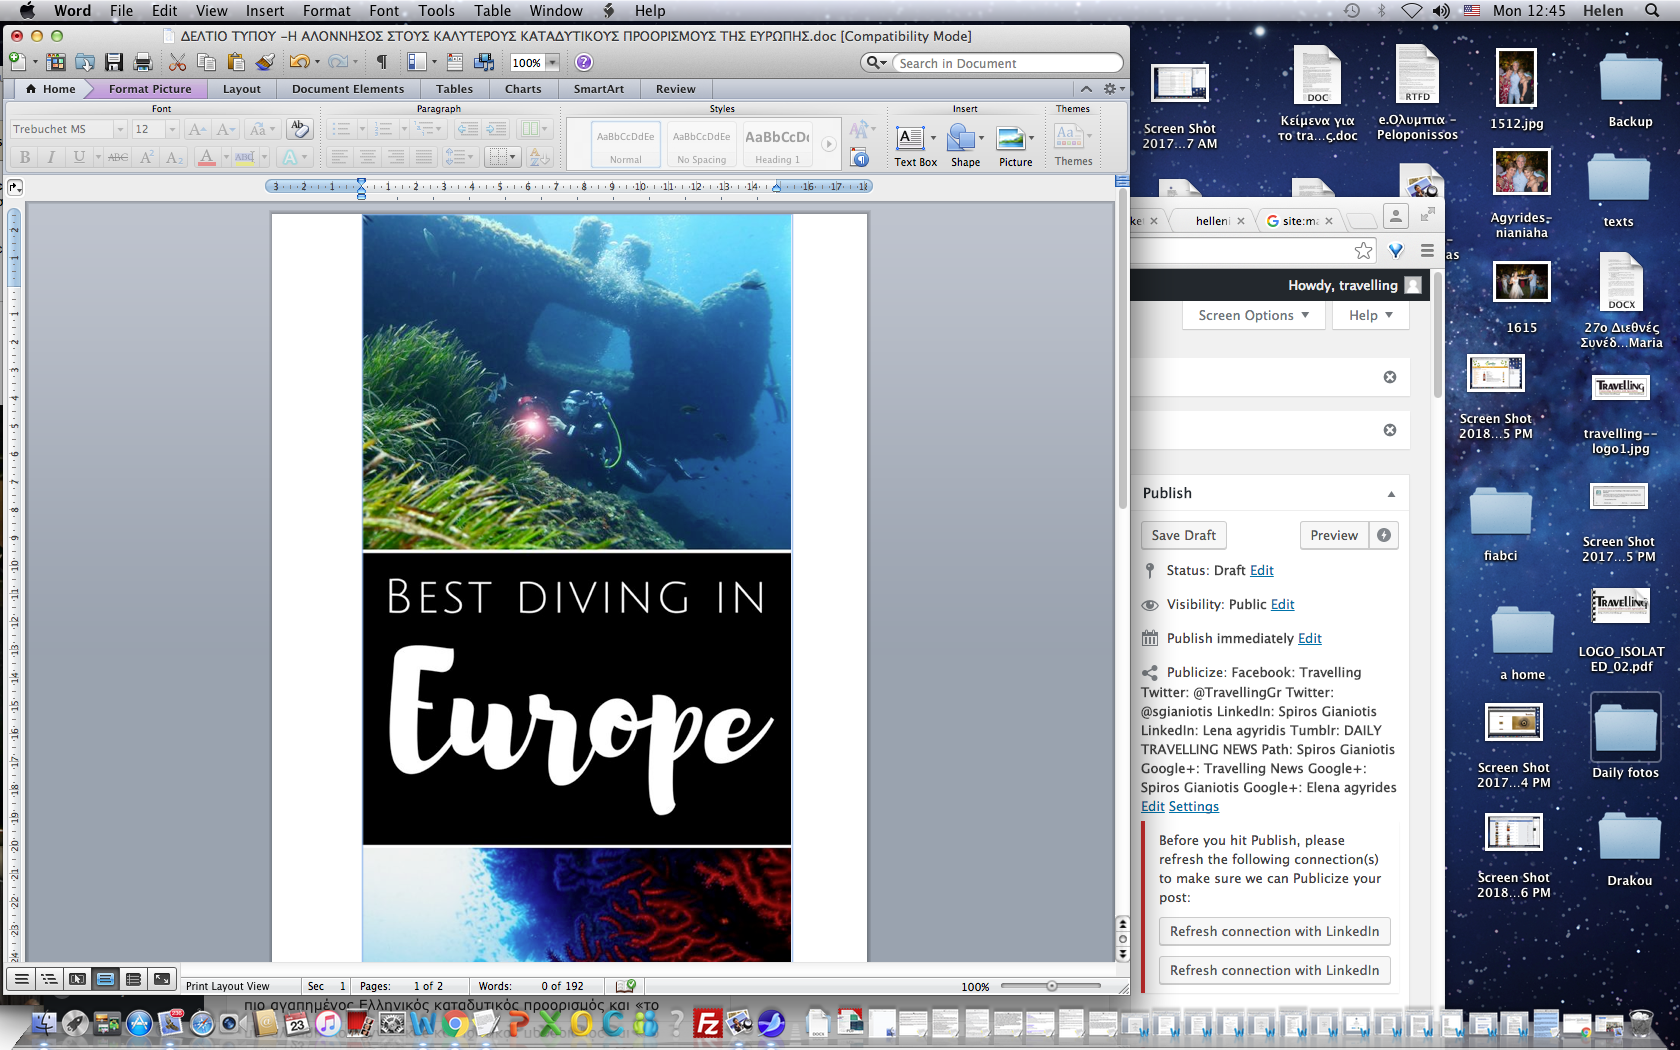This screenshot has height=1050, width=1680.
Task: Toggle Publishing Layout View button
Action: click(77, 980)
